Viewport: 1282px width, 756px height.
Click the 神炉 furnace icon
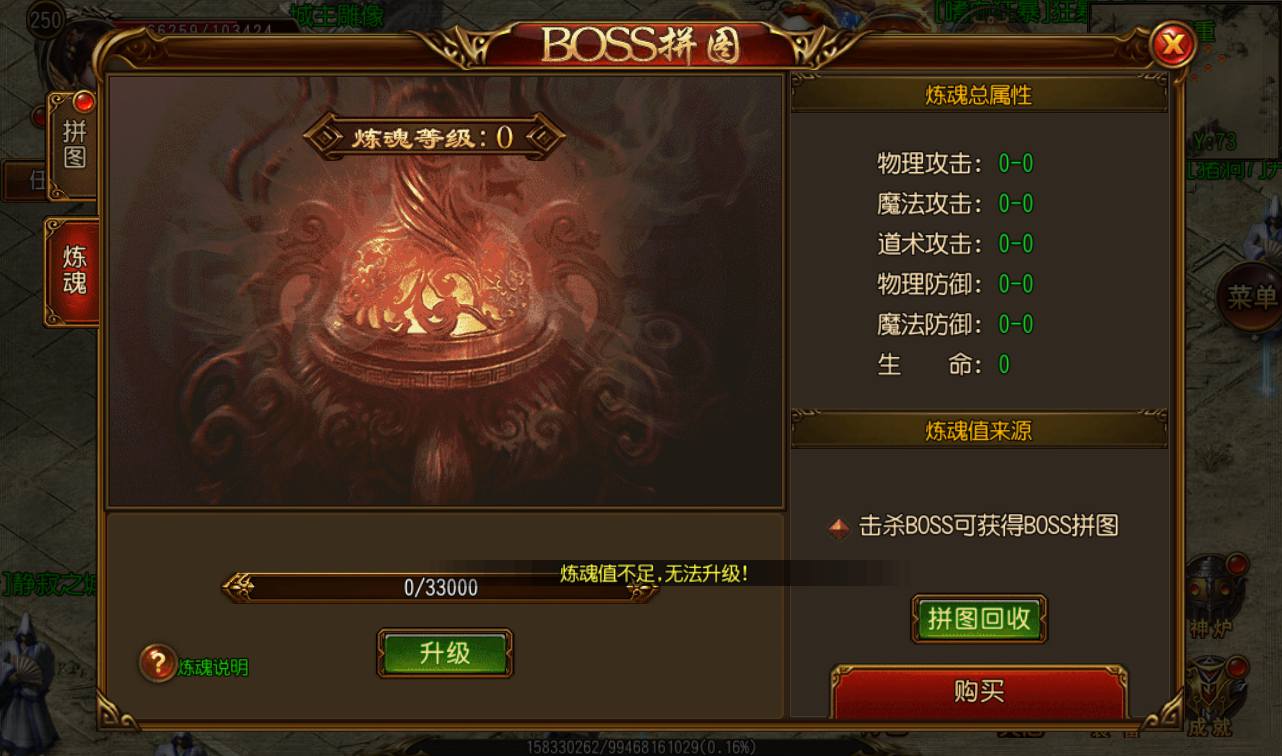click(1212, 595)
